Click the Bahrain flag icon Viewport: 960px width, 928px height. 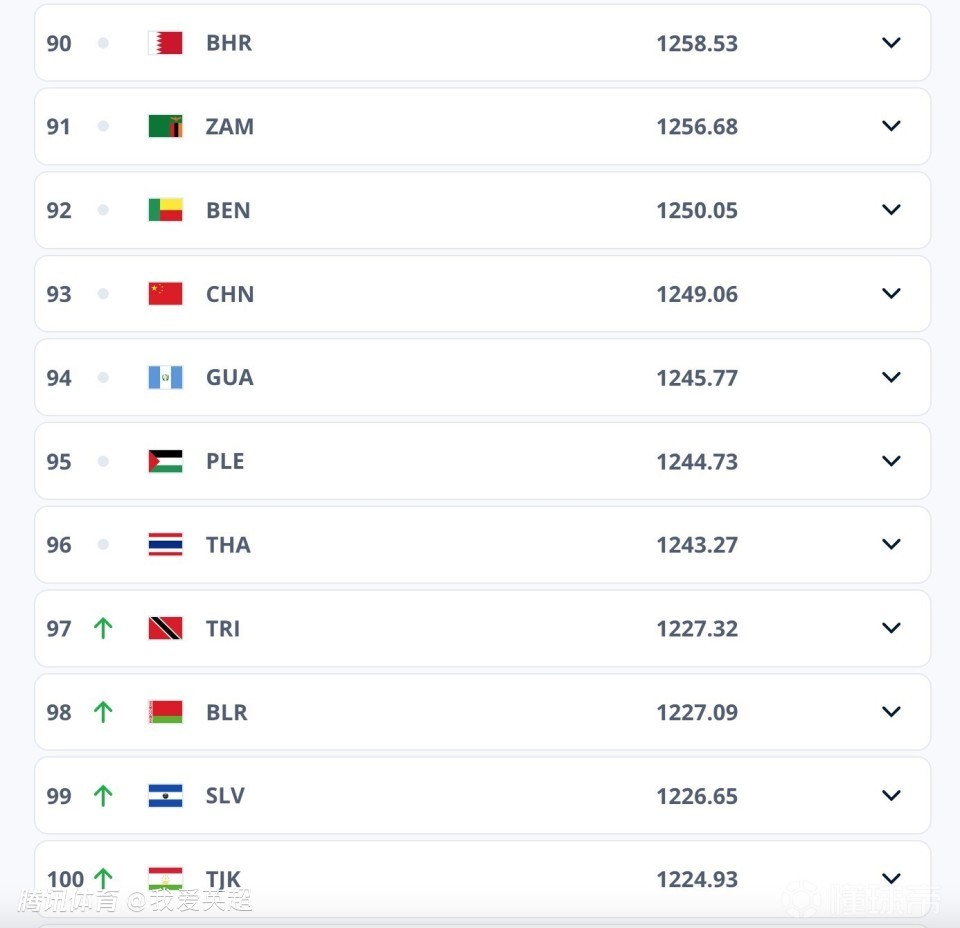point(165,43)
